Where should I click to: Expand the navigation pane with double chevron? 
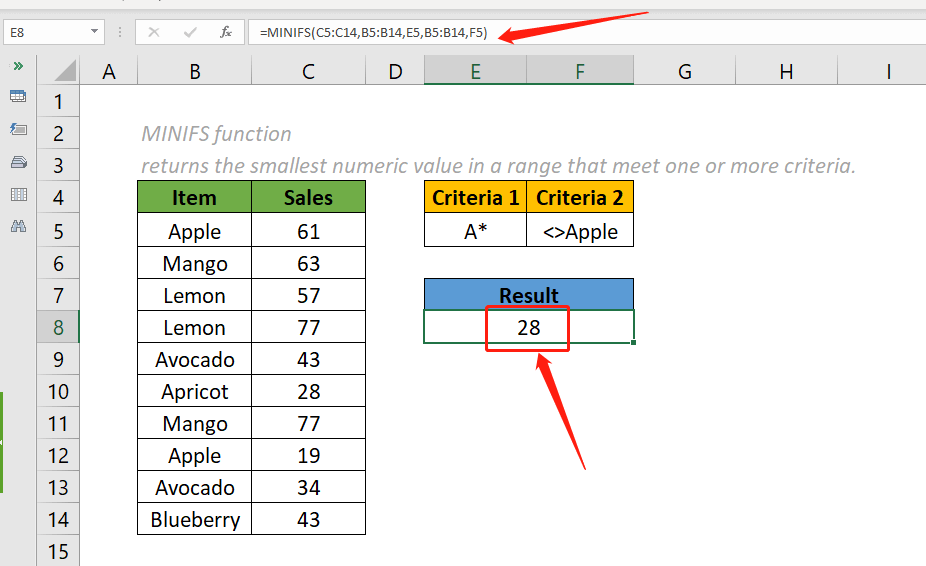[x=17, y=66]
